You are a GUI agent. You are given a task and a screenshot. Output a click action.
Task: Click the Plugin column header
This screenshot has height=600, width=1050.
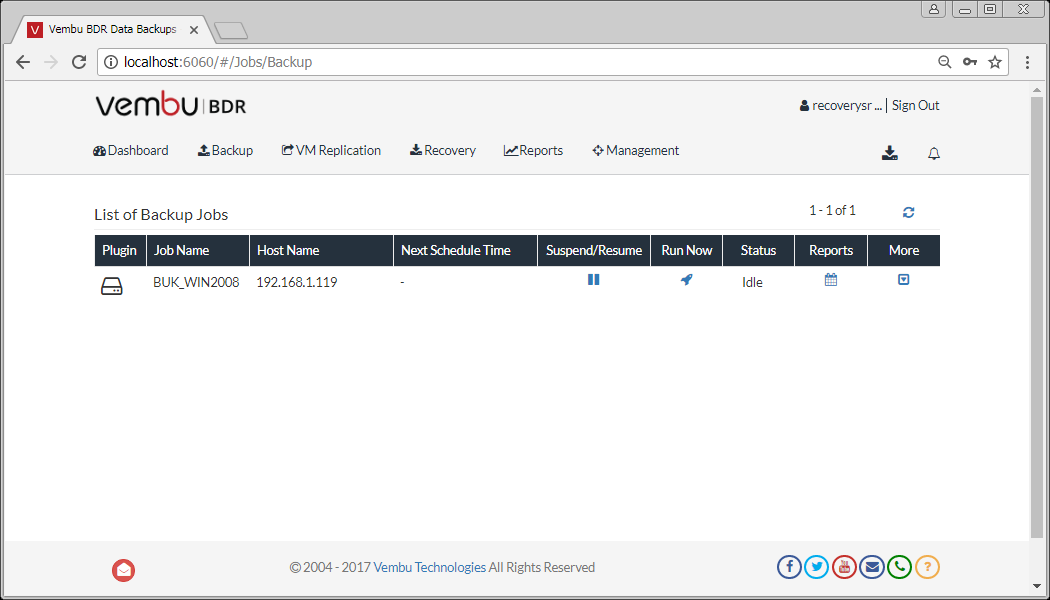120,250
